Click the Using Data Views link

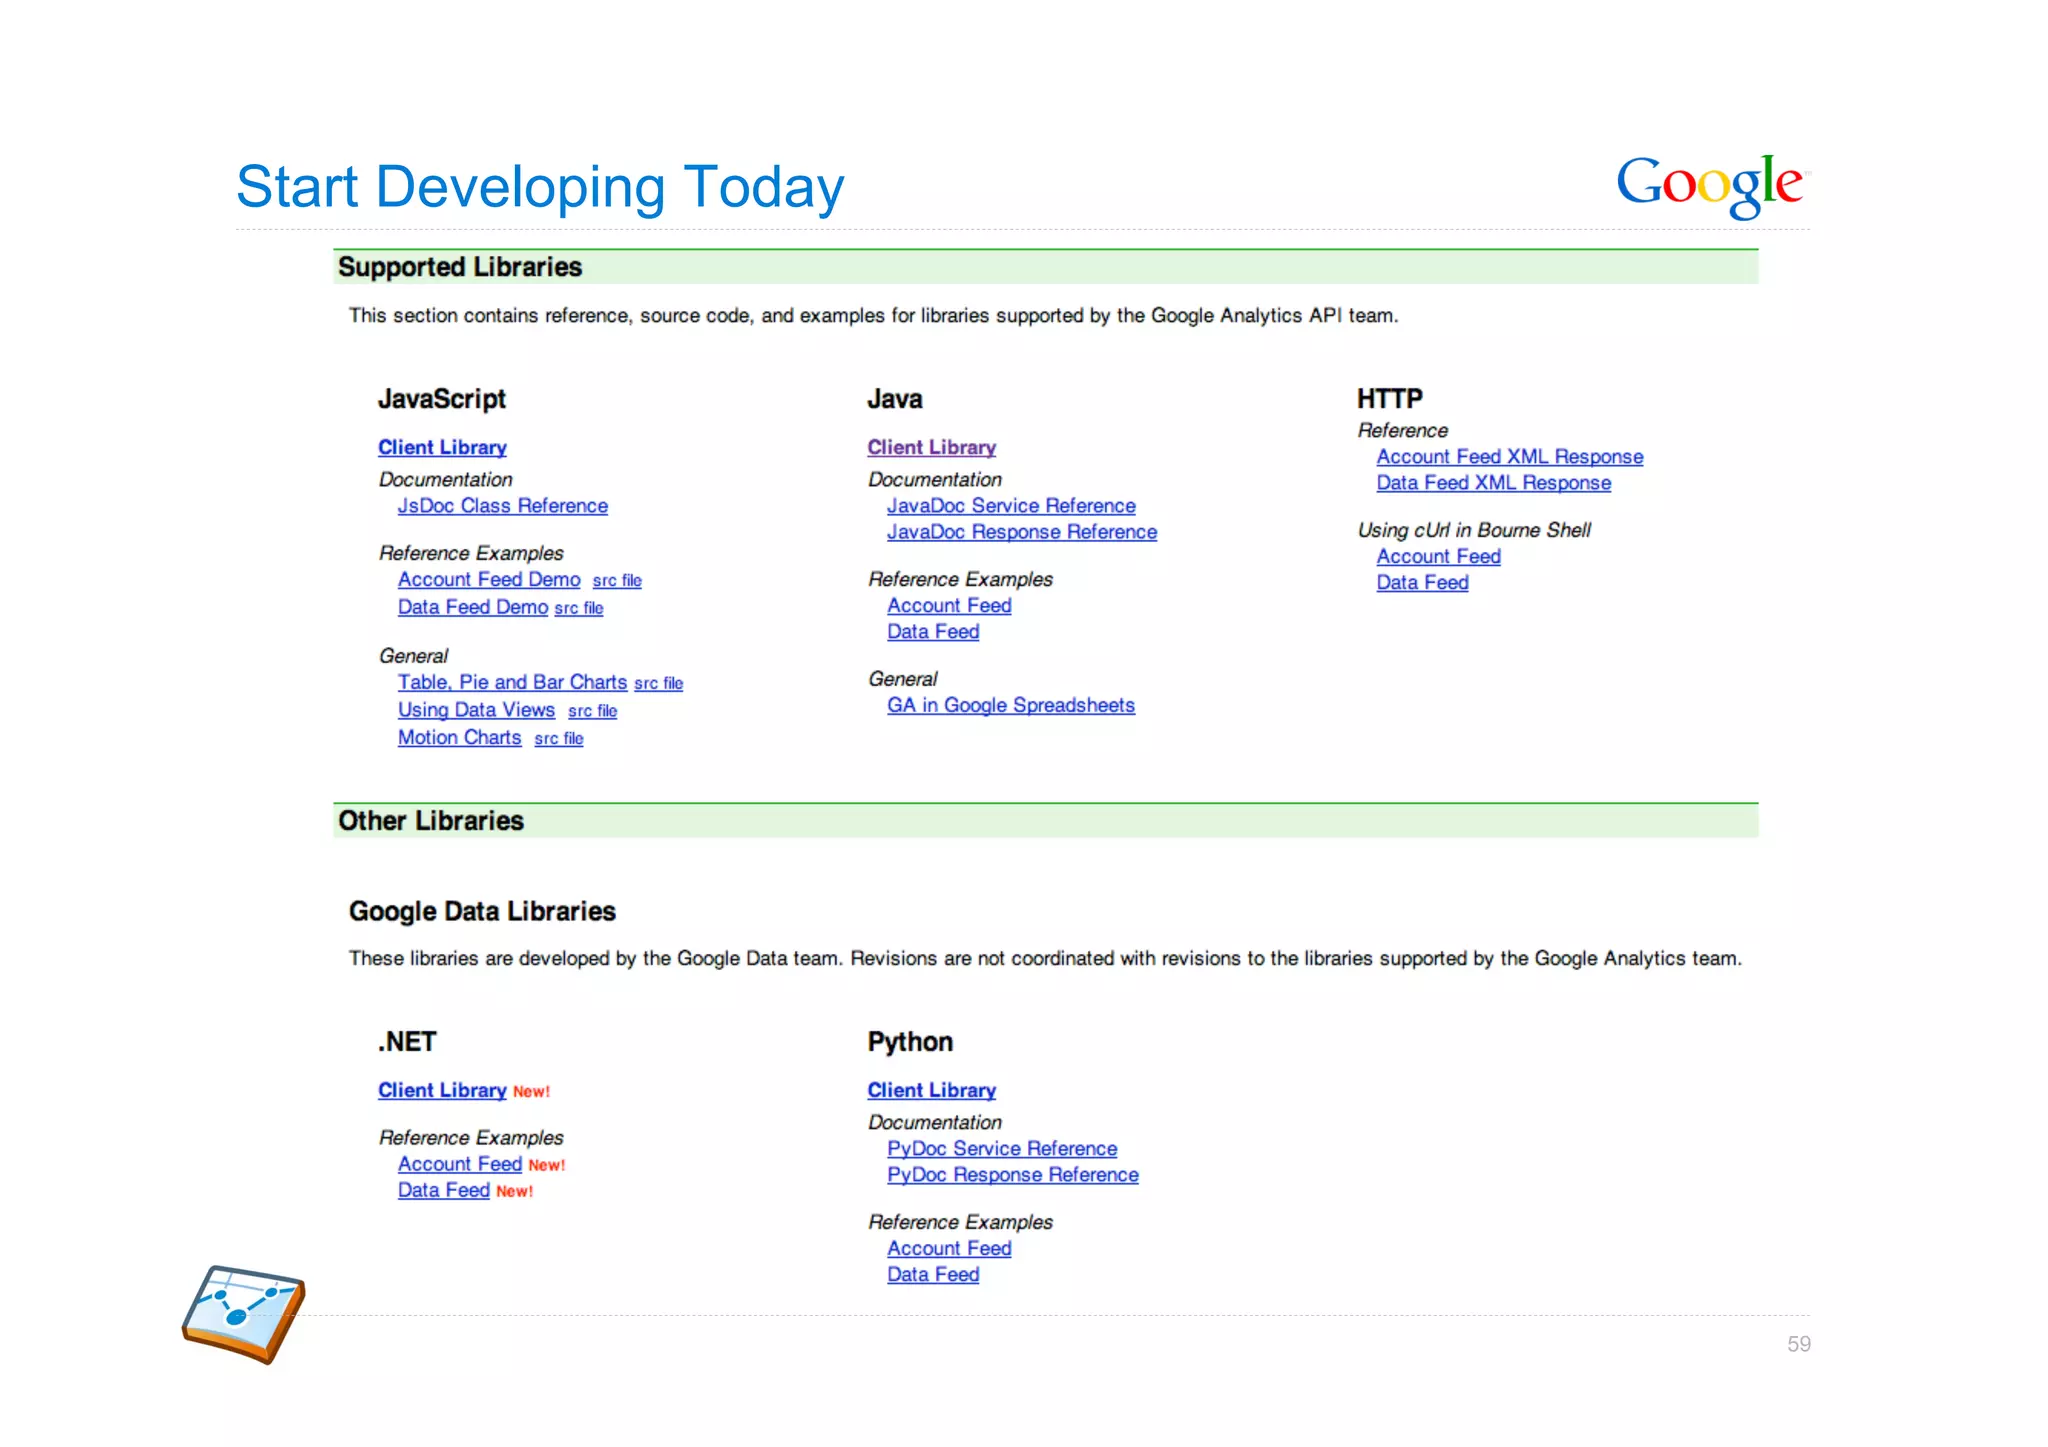coord(476,710)
